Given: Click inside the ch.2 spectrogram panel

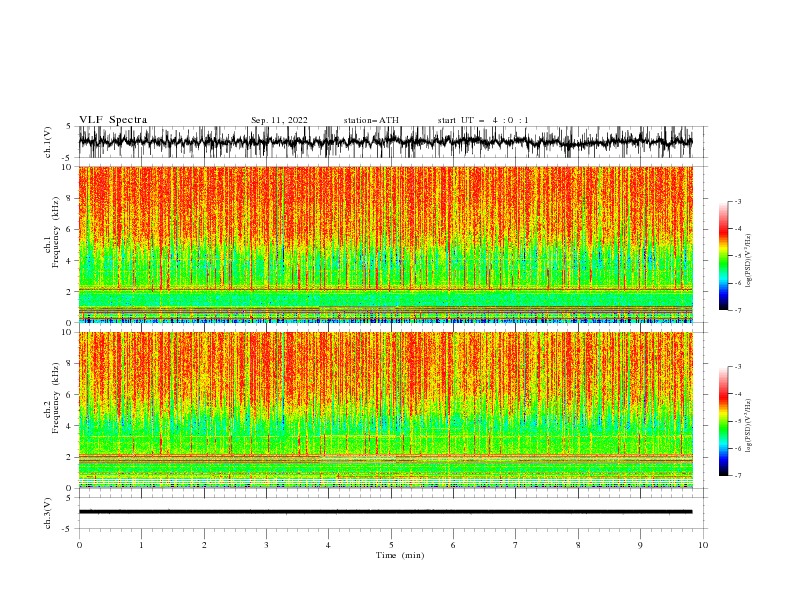Looking at the screenshot, I should click(x=385, y=410).
